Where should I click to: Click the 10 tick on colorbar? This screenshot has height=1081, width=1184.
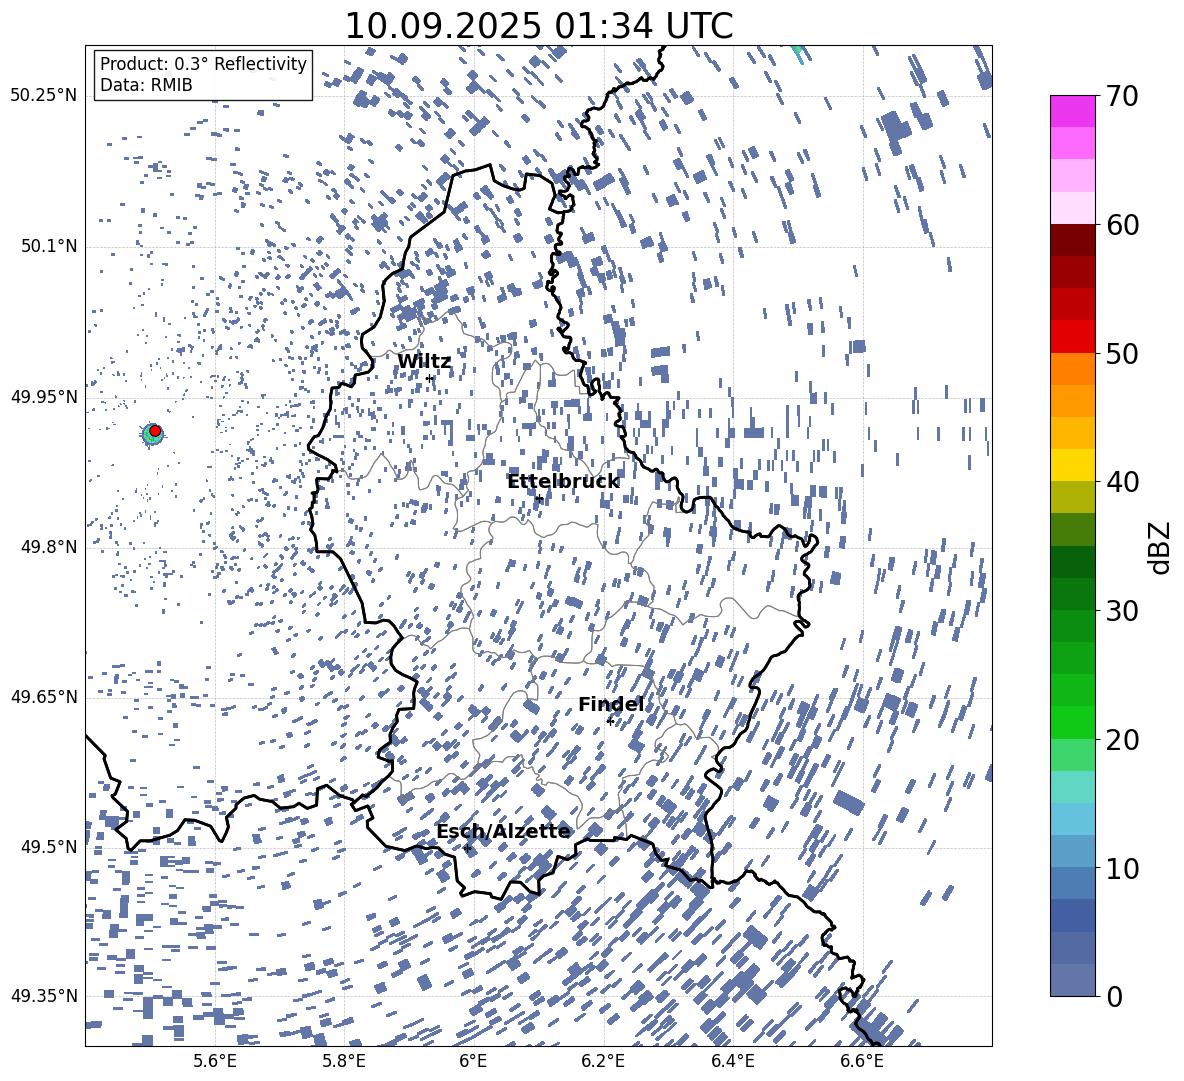point(1122,868)
